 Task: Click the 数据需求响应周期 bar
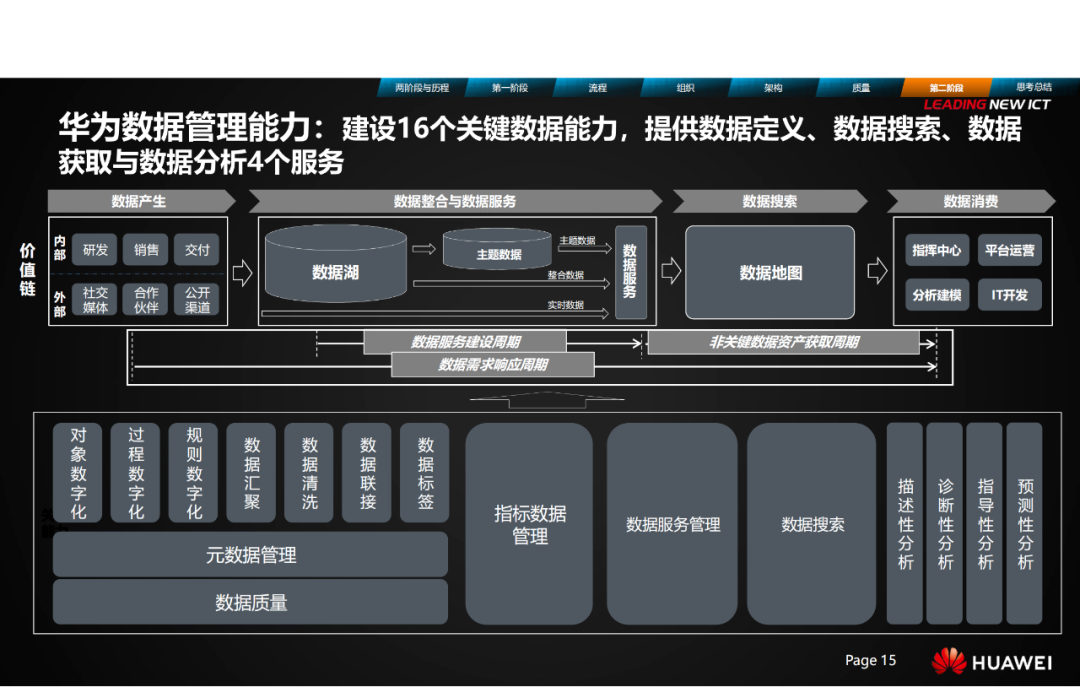pos(492,365)
